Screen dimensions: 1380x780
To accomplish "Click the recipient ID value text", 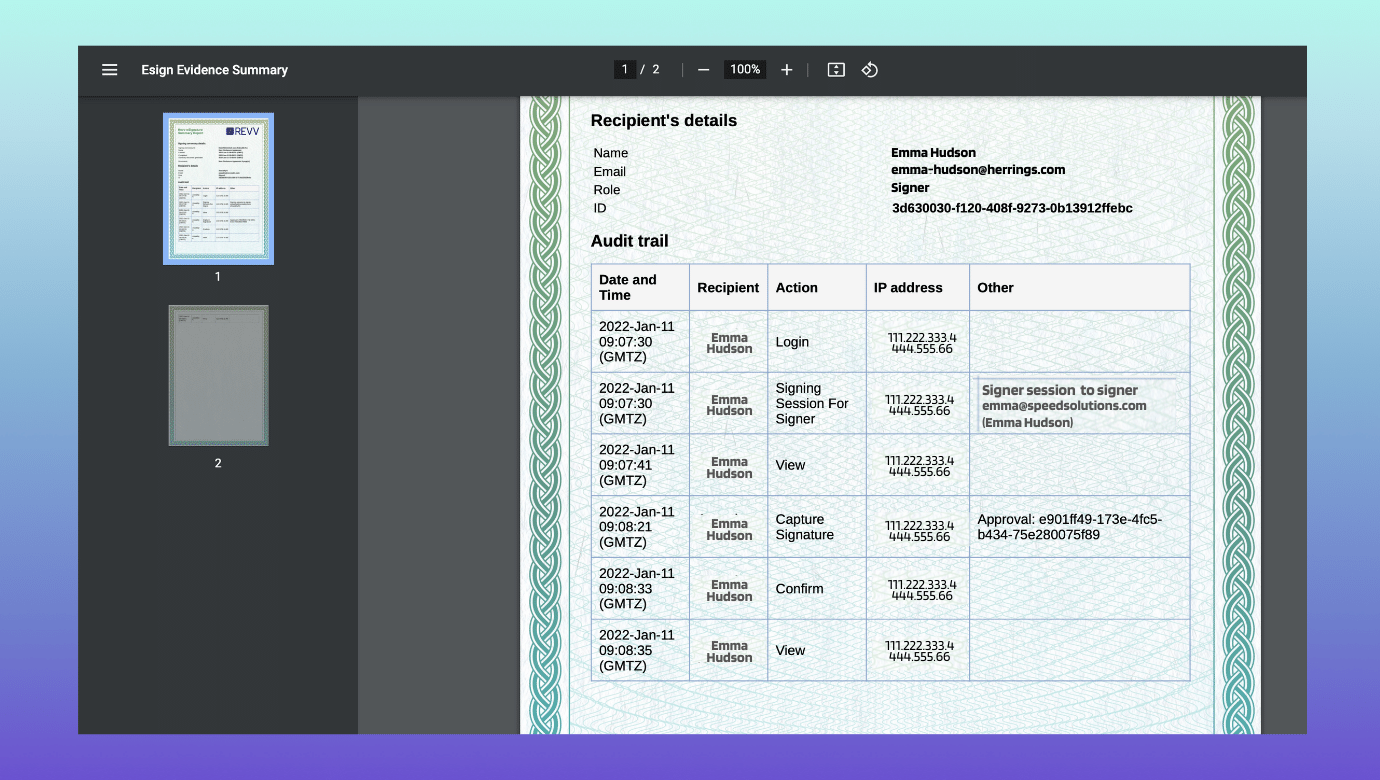I will coord(1012,208).
